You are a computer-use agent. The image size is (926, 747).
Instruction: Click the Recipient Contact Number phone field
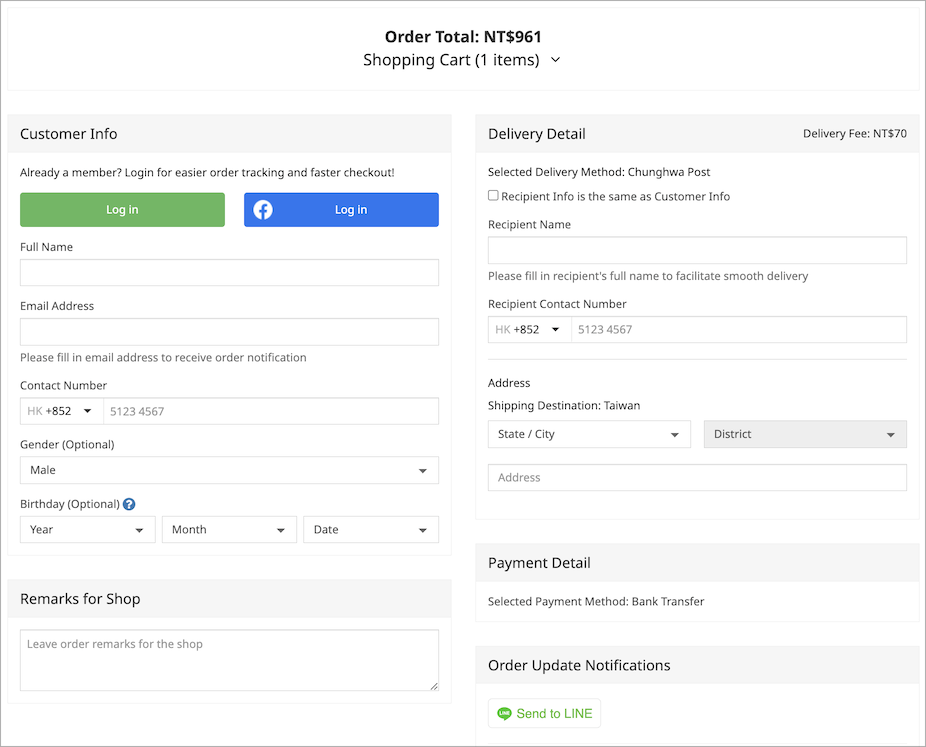click(x=739, y=330)
